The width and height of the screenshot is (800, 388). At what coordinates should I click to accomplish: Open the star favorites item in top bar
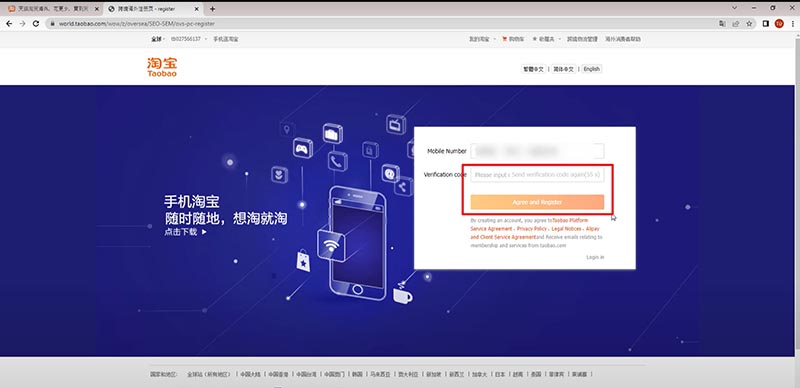[x=543, y=39]
